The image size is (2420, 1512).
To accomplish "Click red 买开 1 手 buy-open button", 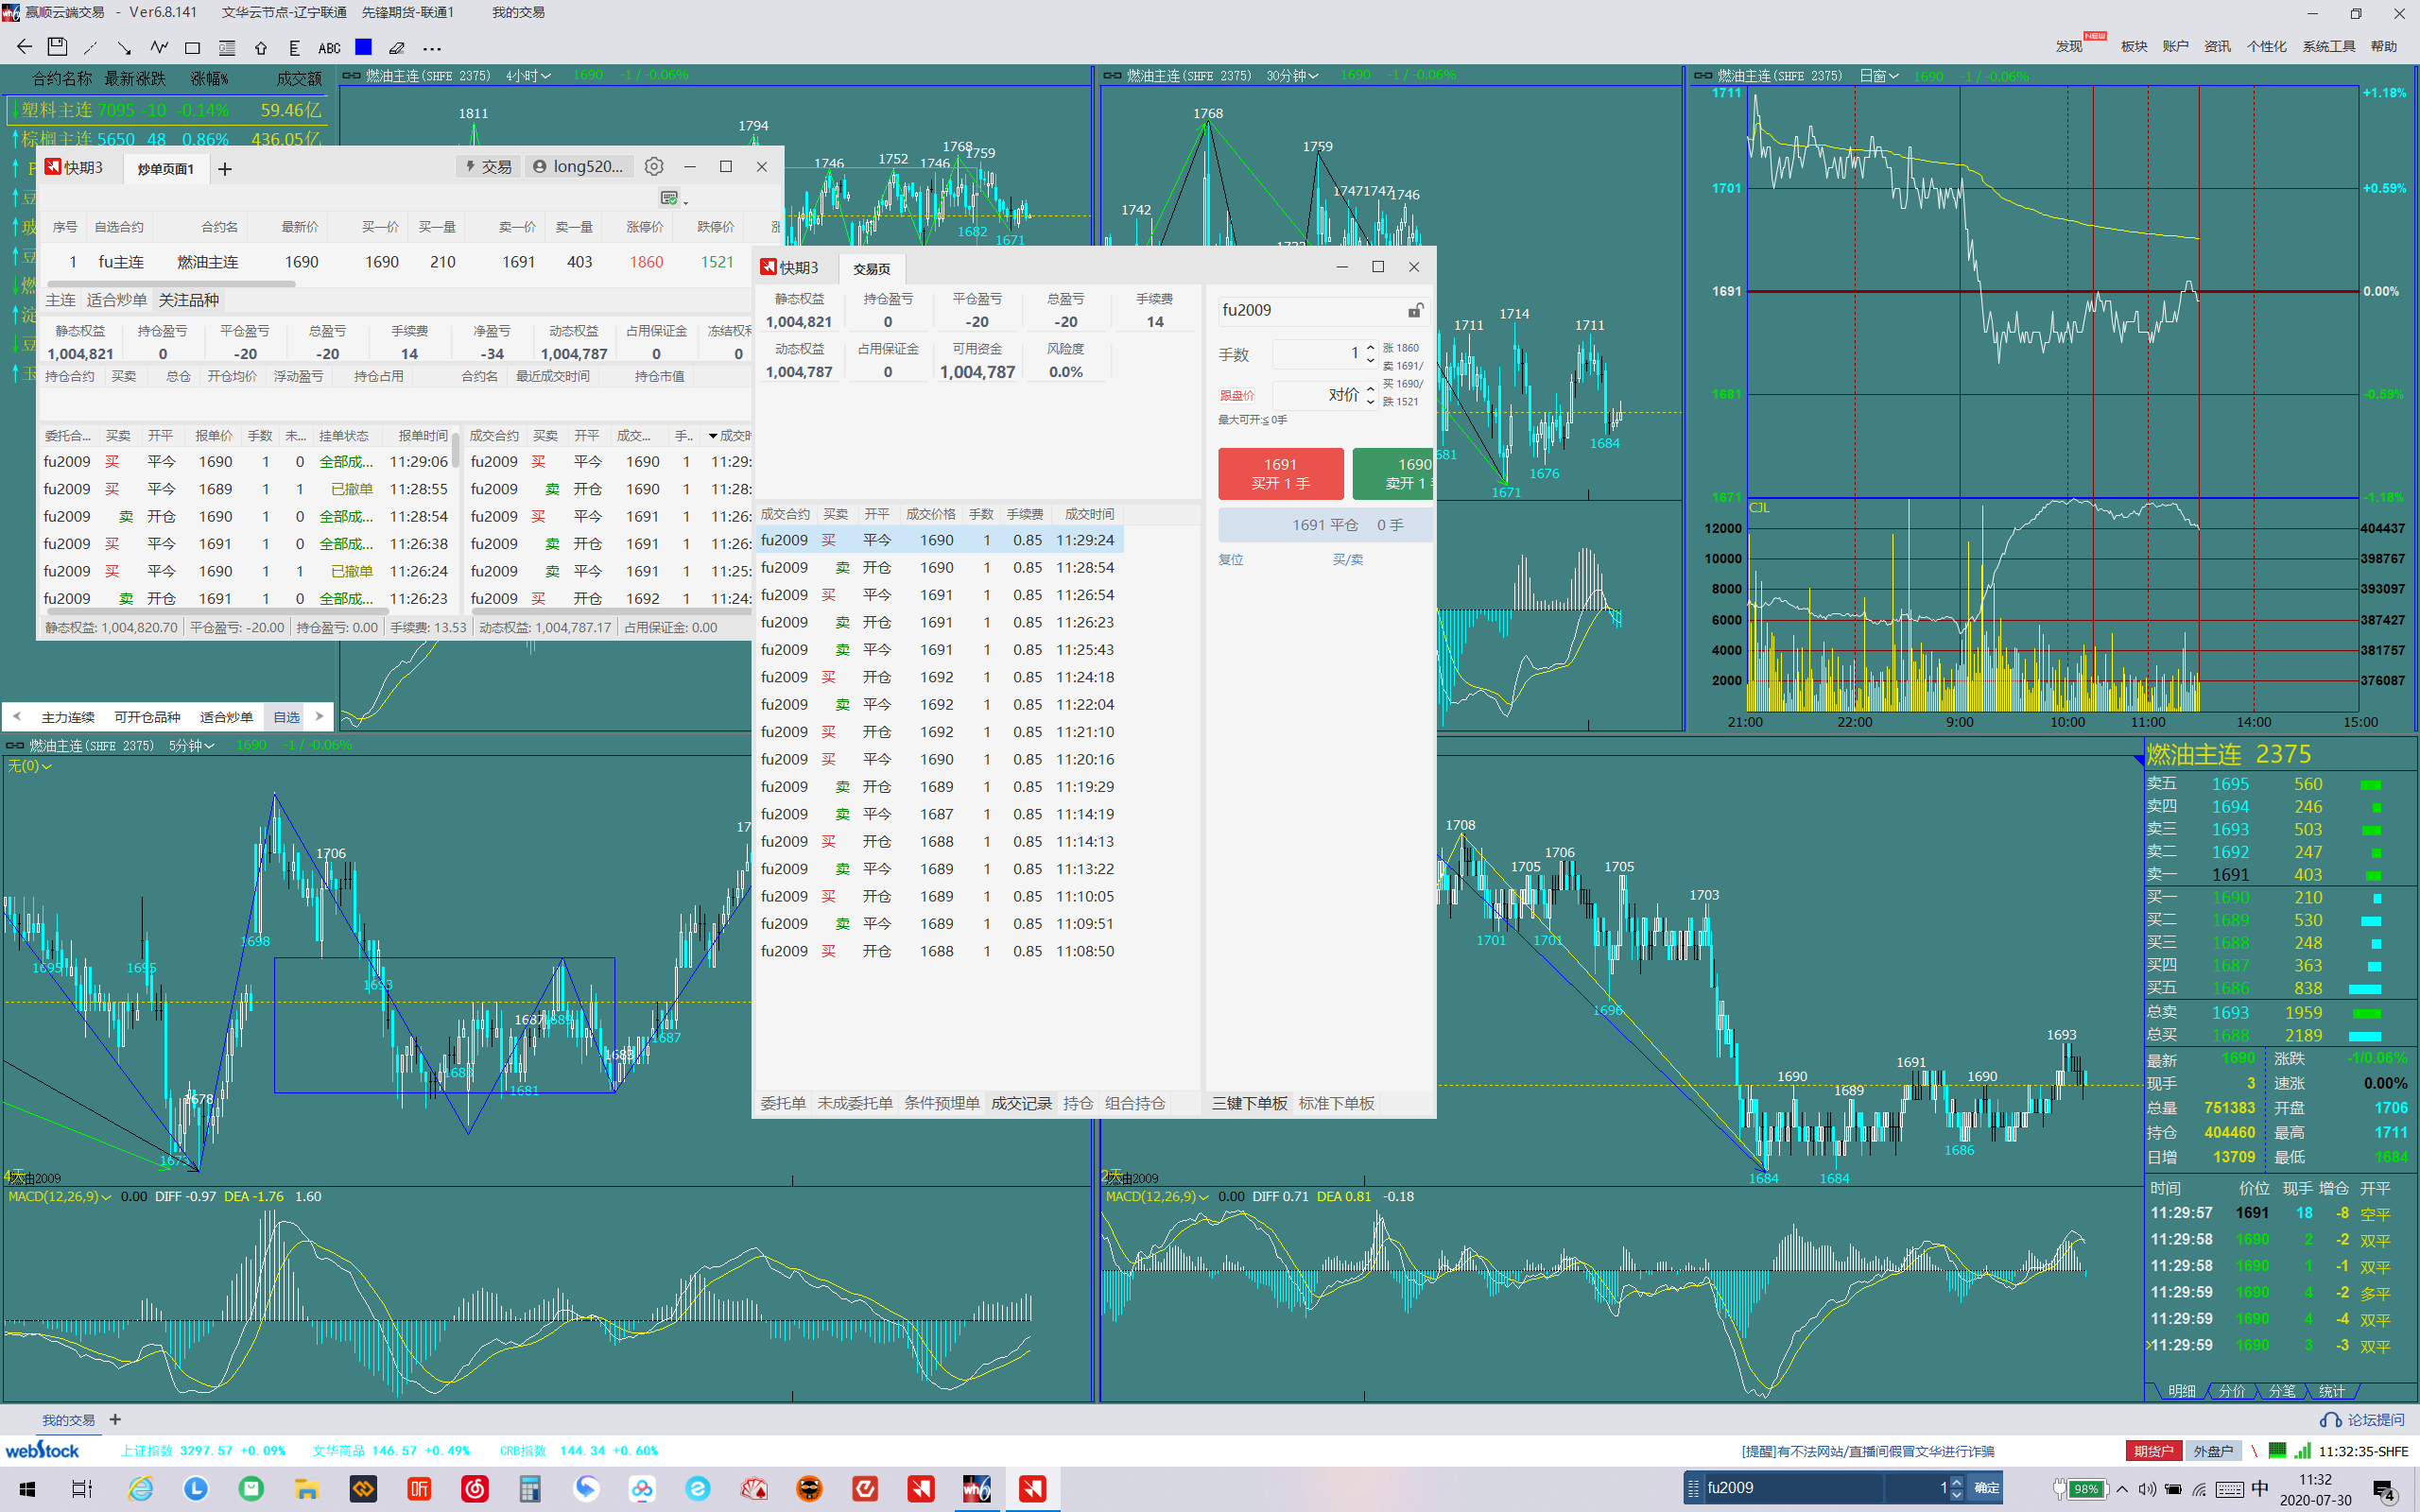I will 1280,473.
